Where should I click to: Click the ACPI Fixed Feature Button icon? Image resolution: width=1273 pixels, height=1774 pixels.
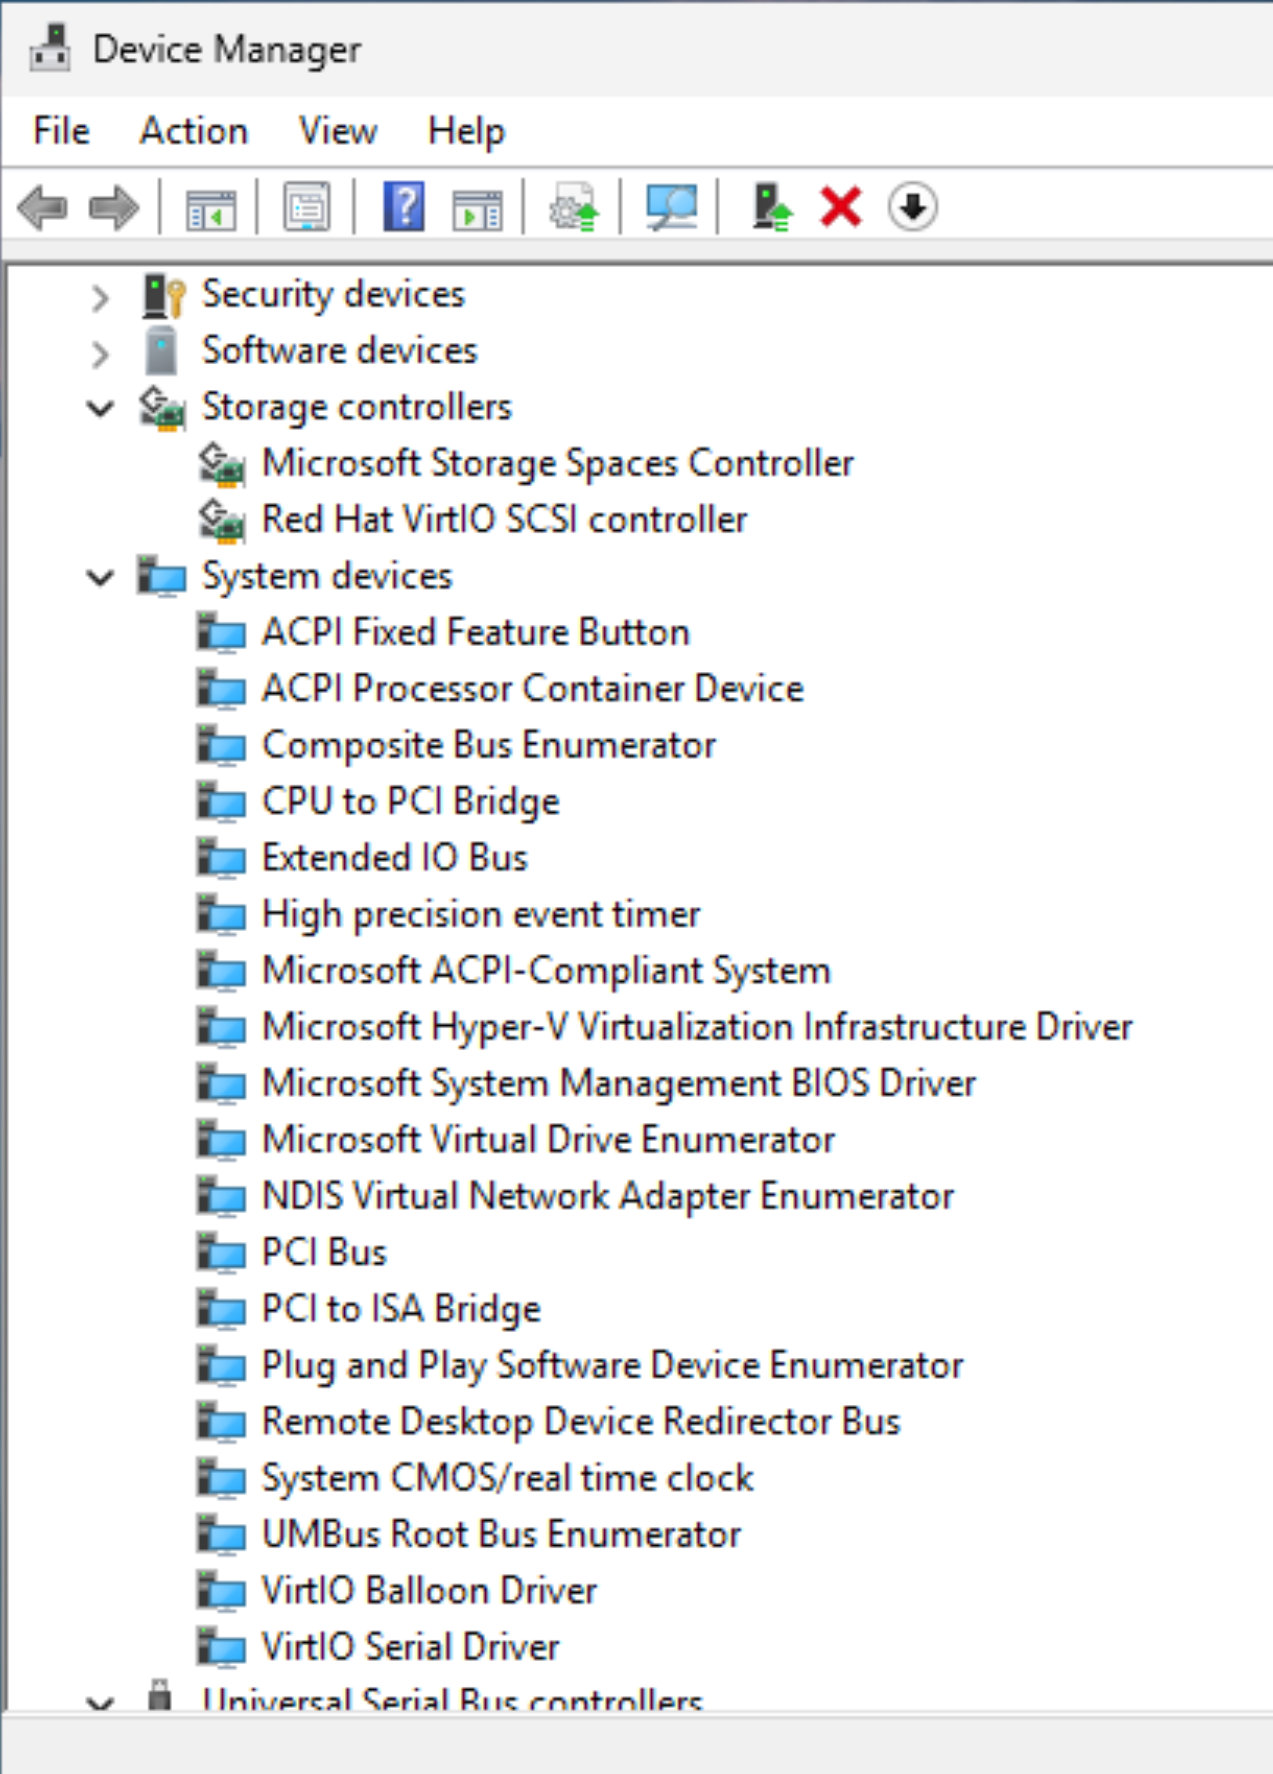[221, 633]
